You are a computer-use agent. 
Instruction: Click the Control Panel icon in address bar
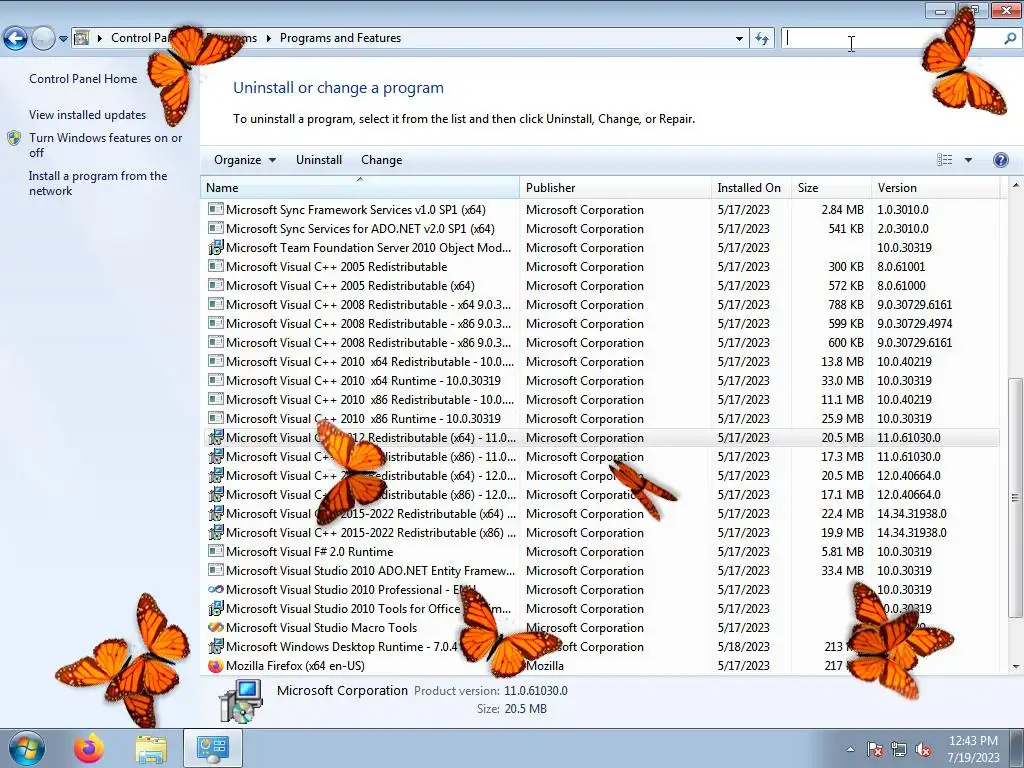click(82, 38)
